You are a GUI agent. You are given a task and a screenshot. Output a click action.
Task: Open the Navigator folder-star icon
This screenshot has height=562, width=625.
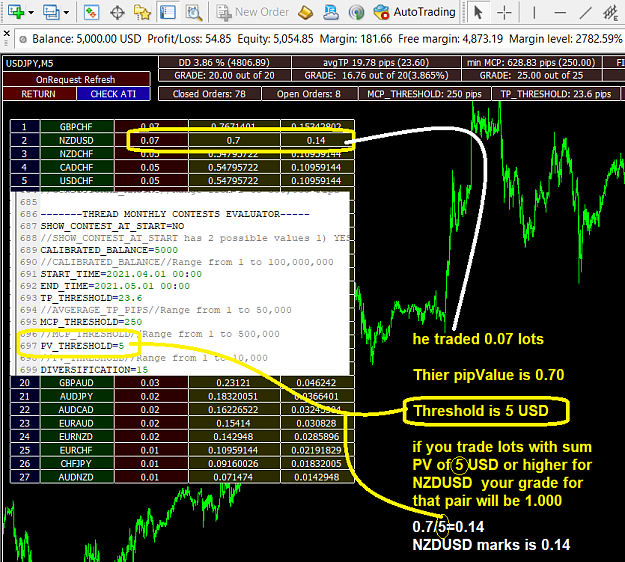coord(142,13)
